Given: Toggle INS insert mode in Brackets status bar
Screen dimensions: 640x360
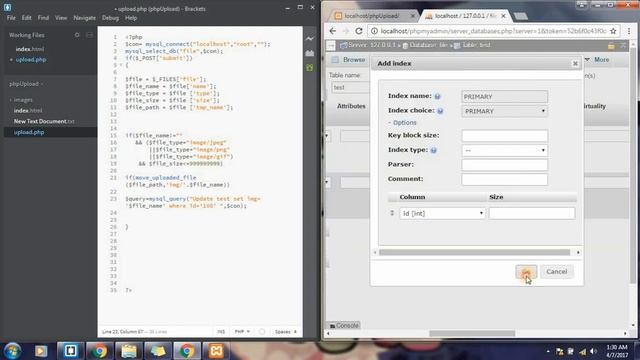Looking at the screenshot, I should coord(221,332).
